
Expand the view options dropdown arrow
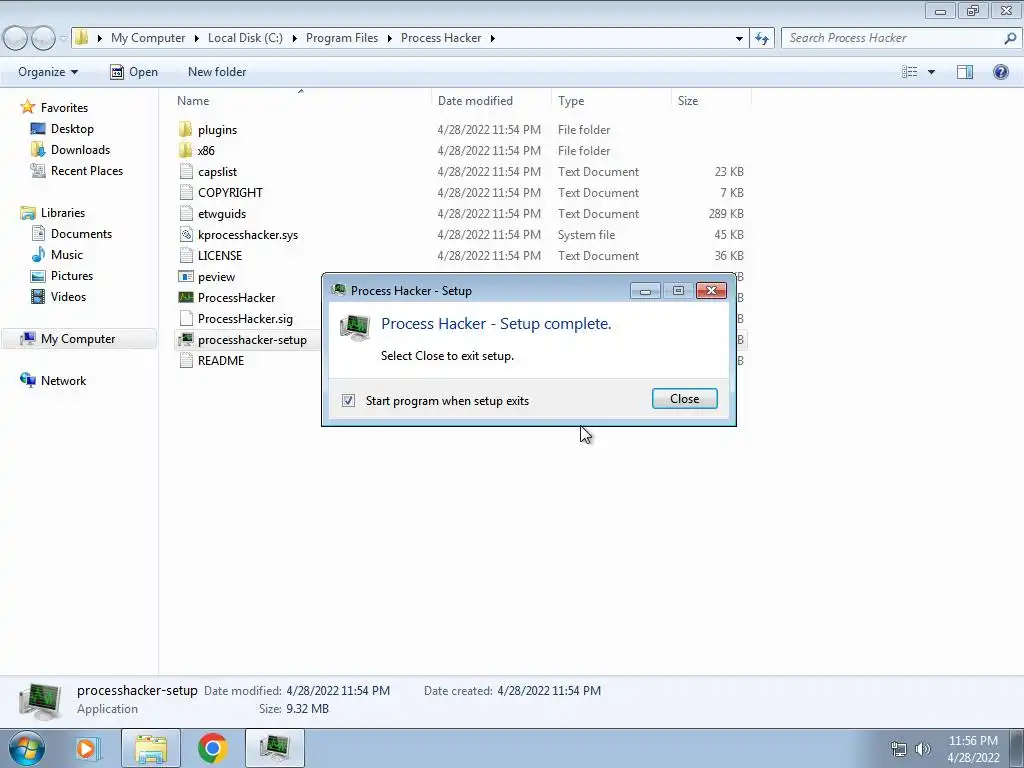coord(931,72)
